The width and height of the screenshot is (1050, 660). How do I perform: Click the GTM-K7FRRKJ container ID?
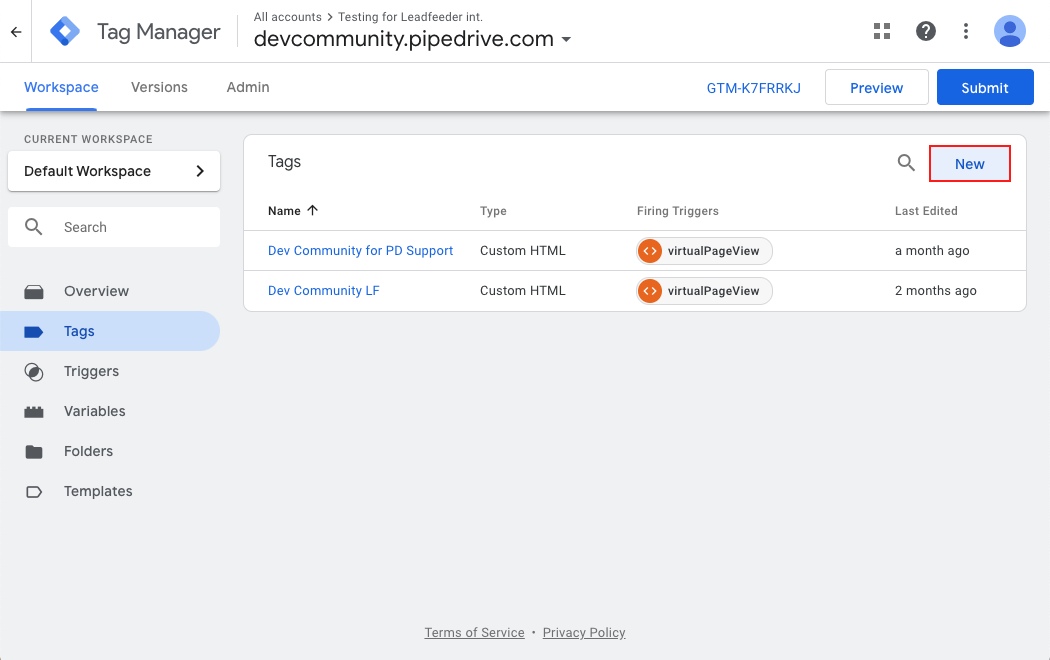[x=753, y=88]
